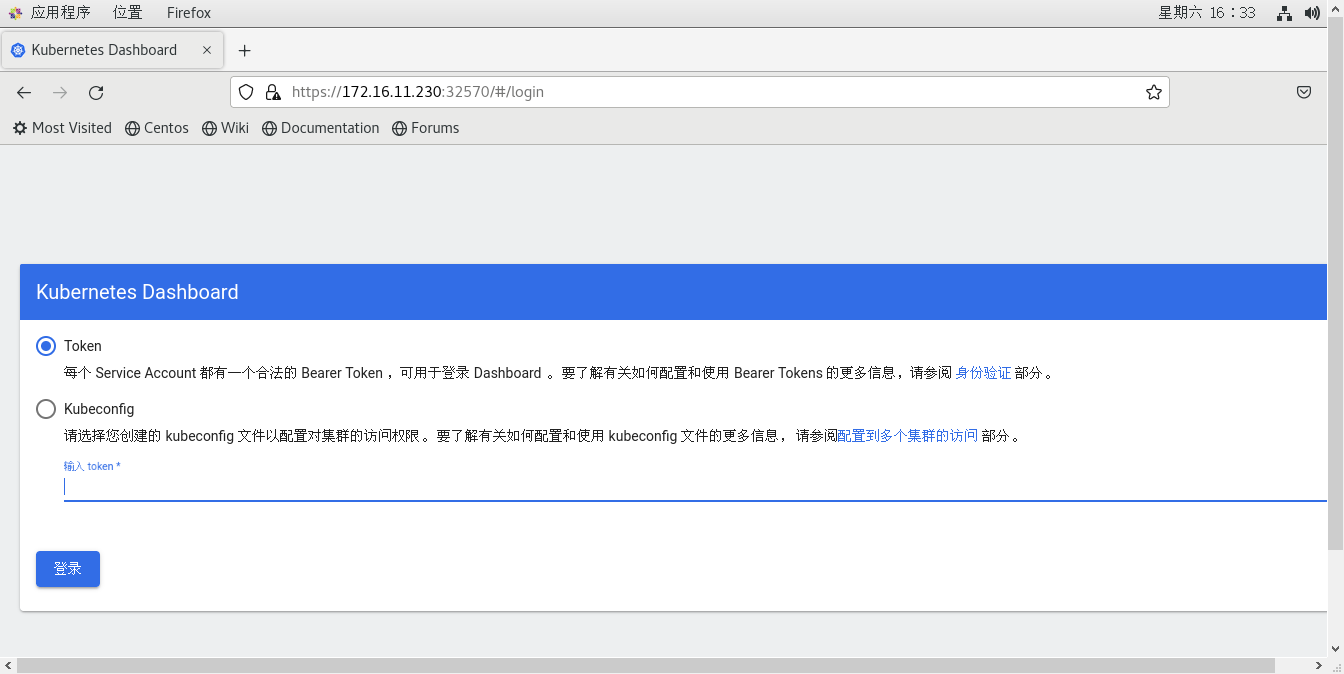Click the 登录 sign-in button

pyautogui.click(x=68, y=569)
